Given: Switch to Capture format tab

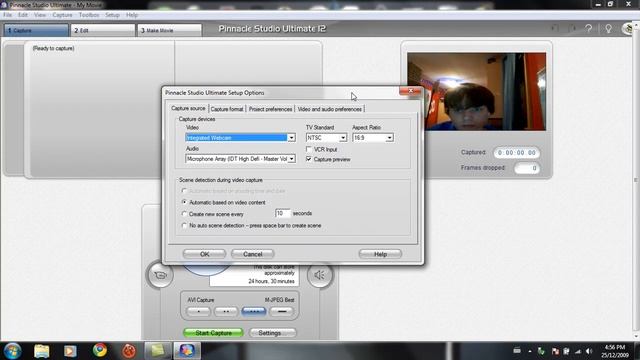Looking at the screenshot, I should coord(227,109).
